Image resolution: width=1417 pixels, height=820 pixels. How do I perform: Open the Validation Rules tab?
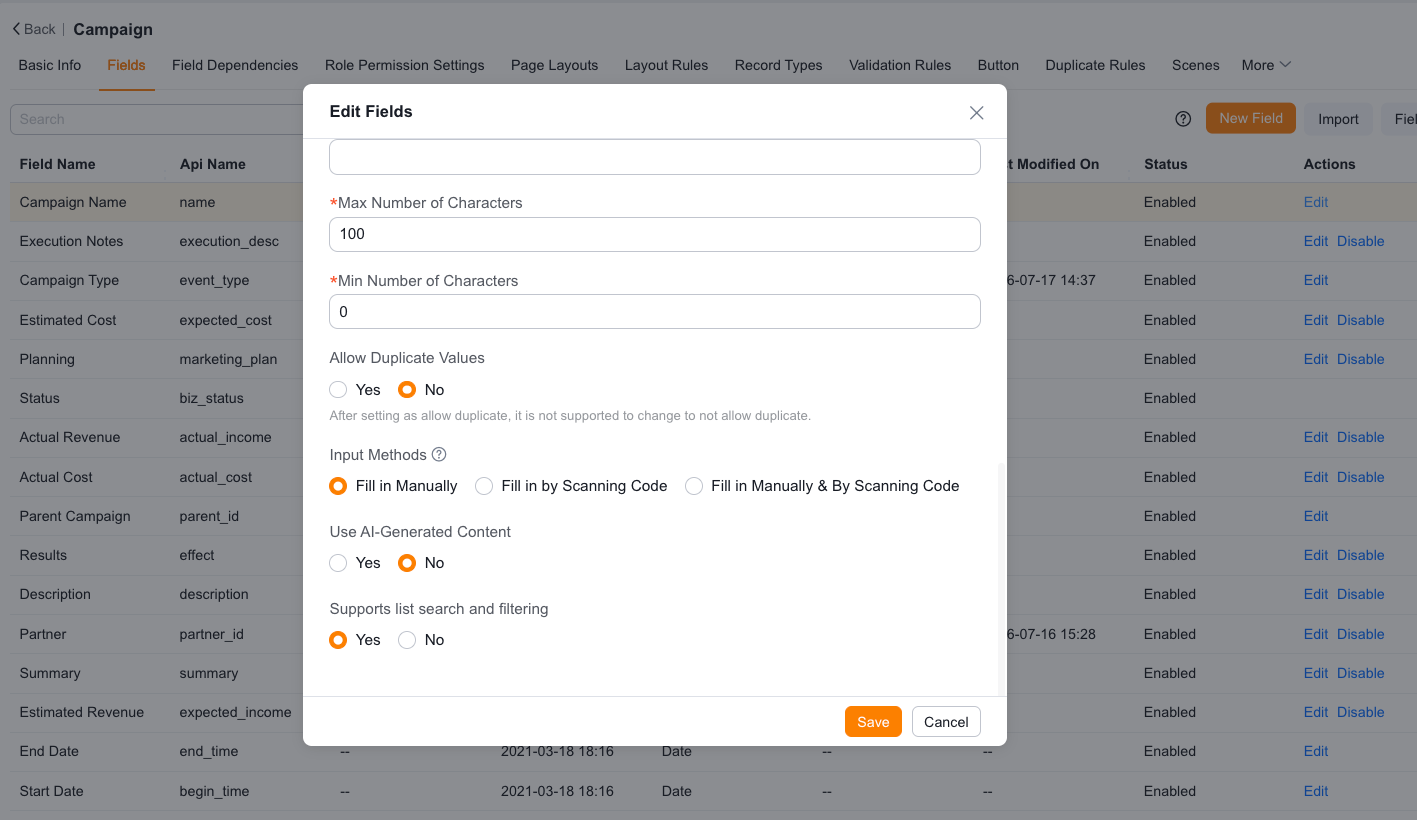pos(900,65)
